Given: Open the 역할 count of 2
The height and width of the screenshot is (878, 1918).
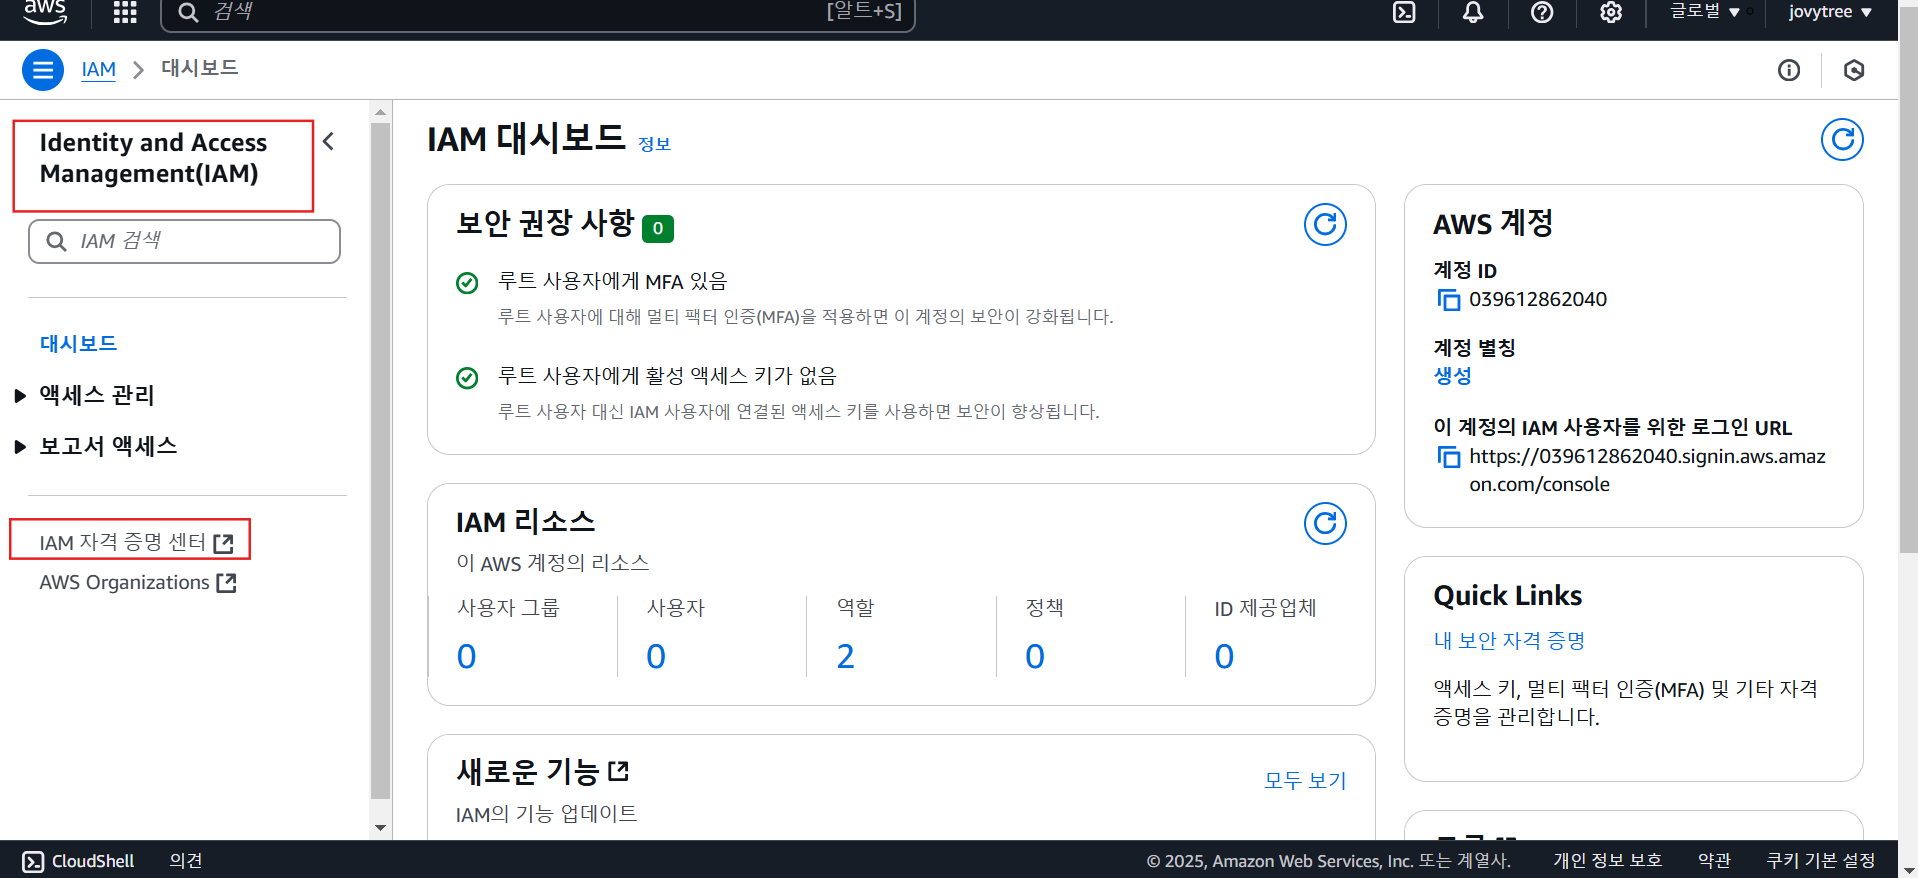Looking at the screenshot, I should 846,656.
